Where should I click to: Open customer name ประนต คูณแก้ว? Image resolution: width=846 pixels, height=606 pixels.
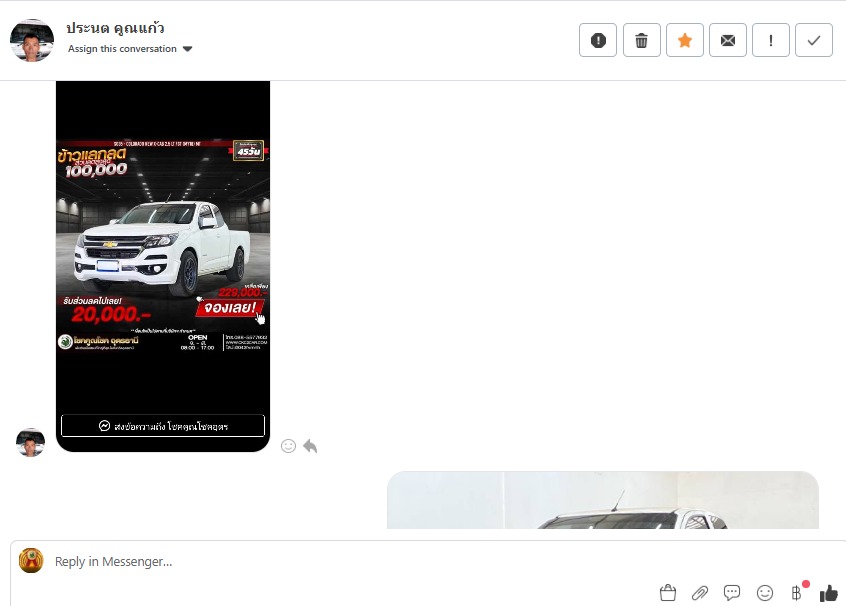(115, 28)
